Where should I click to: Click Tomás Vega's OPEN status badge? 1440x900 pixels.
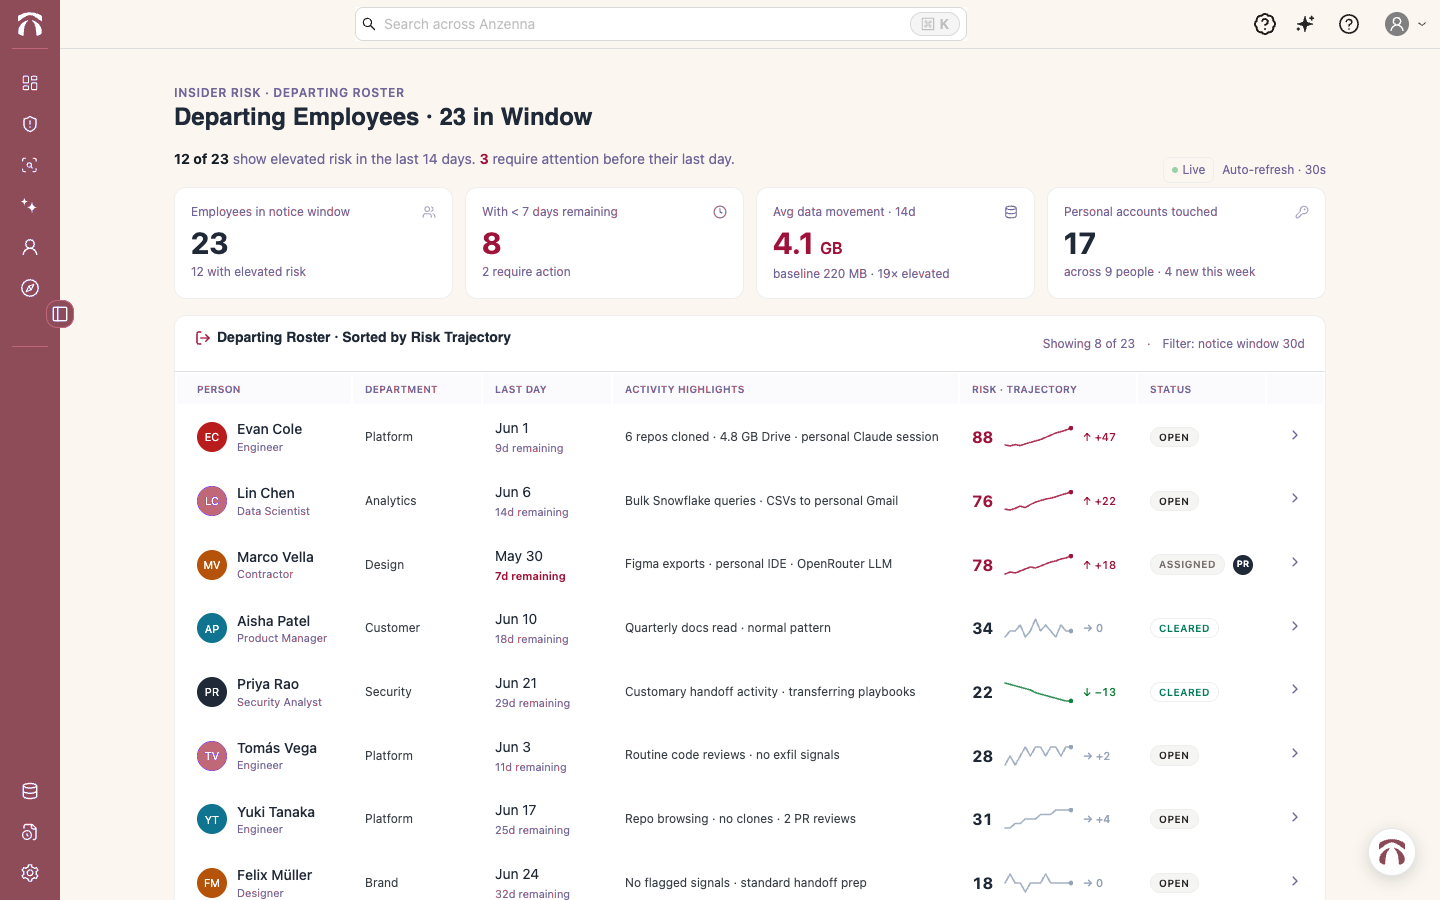(x=1174, y=756)
